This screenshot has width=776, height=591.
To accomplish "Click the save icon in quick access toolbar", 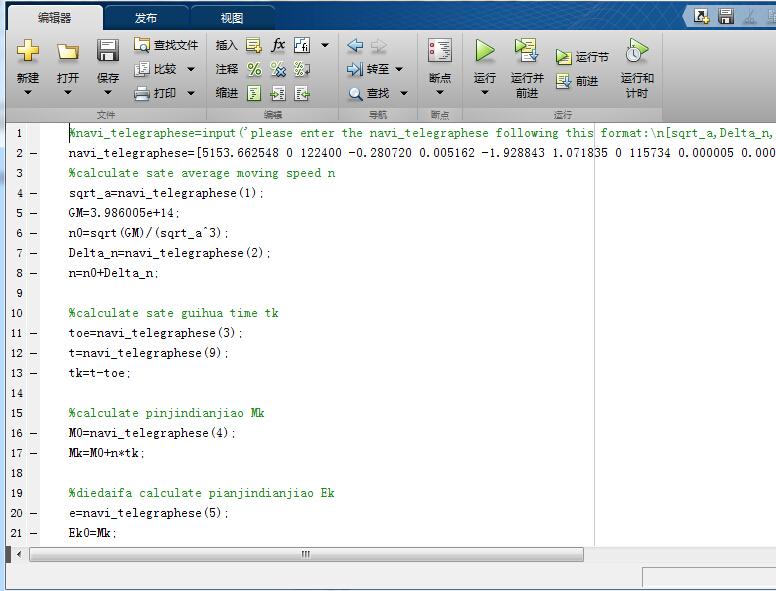I will [726, 16].
